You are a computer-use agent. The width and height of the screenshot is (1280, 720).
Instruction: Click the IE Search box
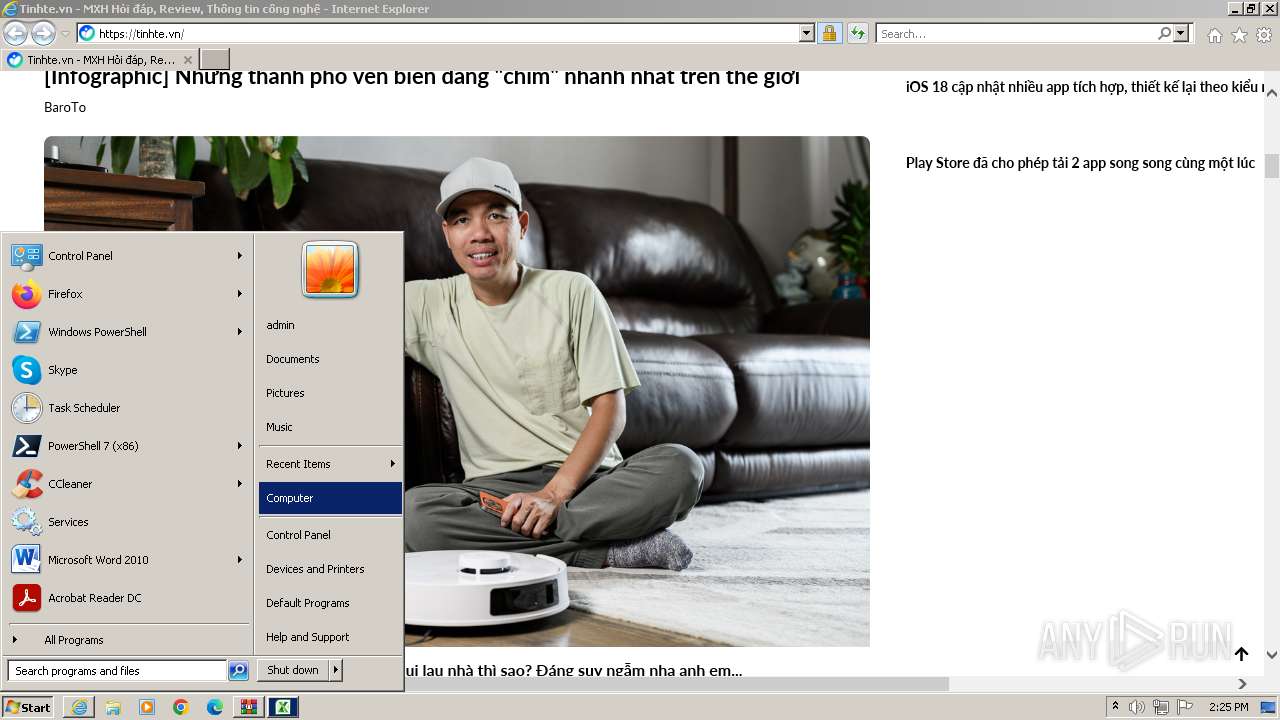[x=1017, y=33]
